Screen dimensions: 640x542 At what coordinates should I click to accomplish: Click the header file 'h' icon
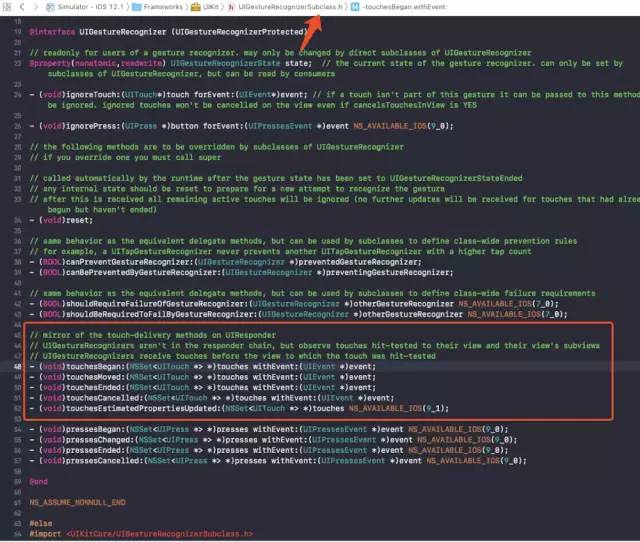click(231, 7)
